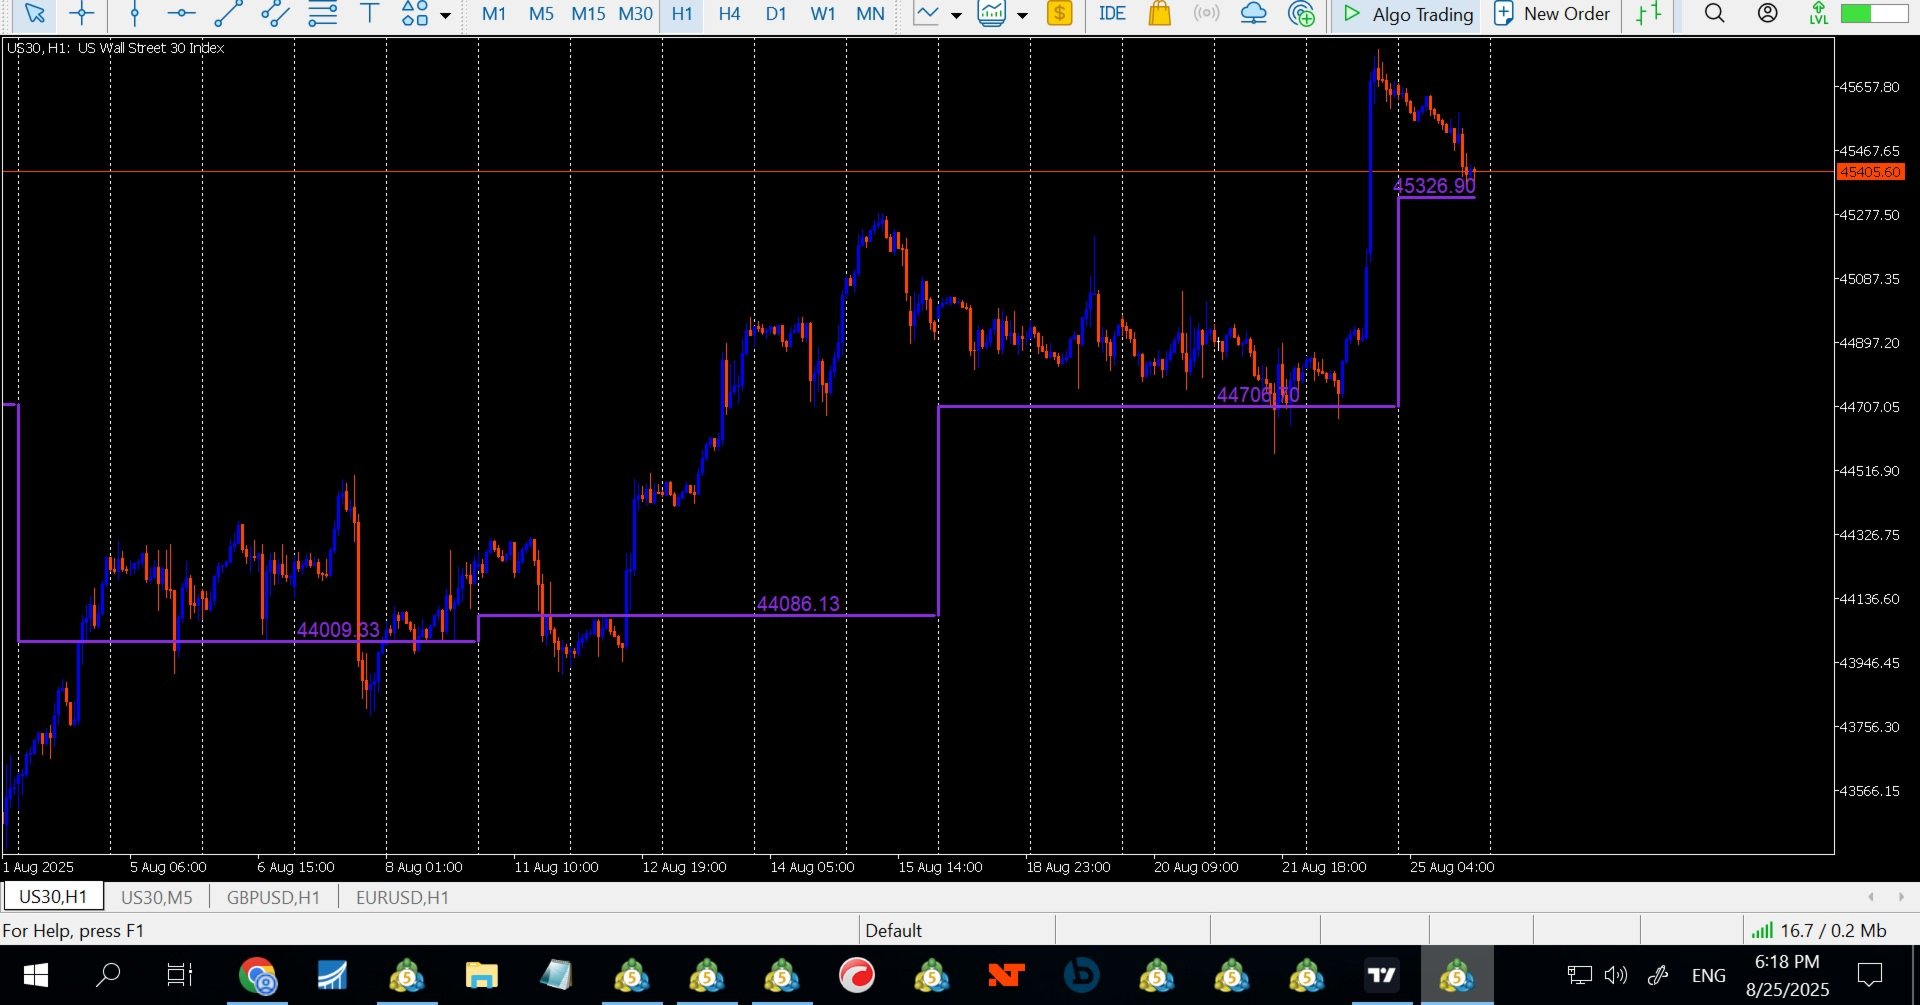1920x1005 pixels.
Task: Switch to the US30,H1 chart tab
Action: (x=53, y=897)
